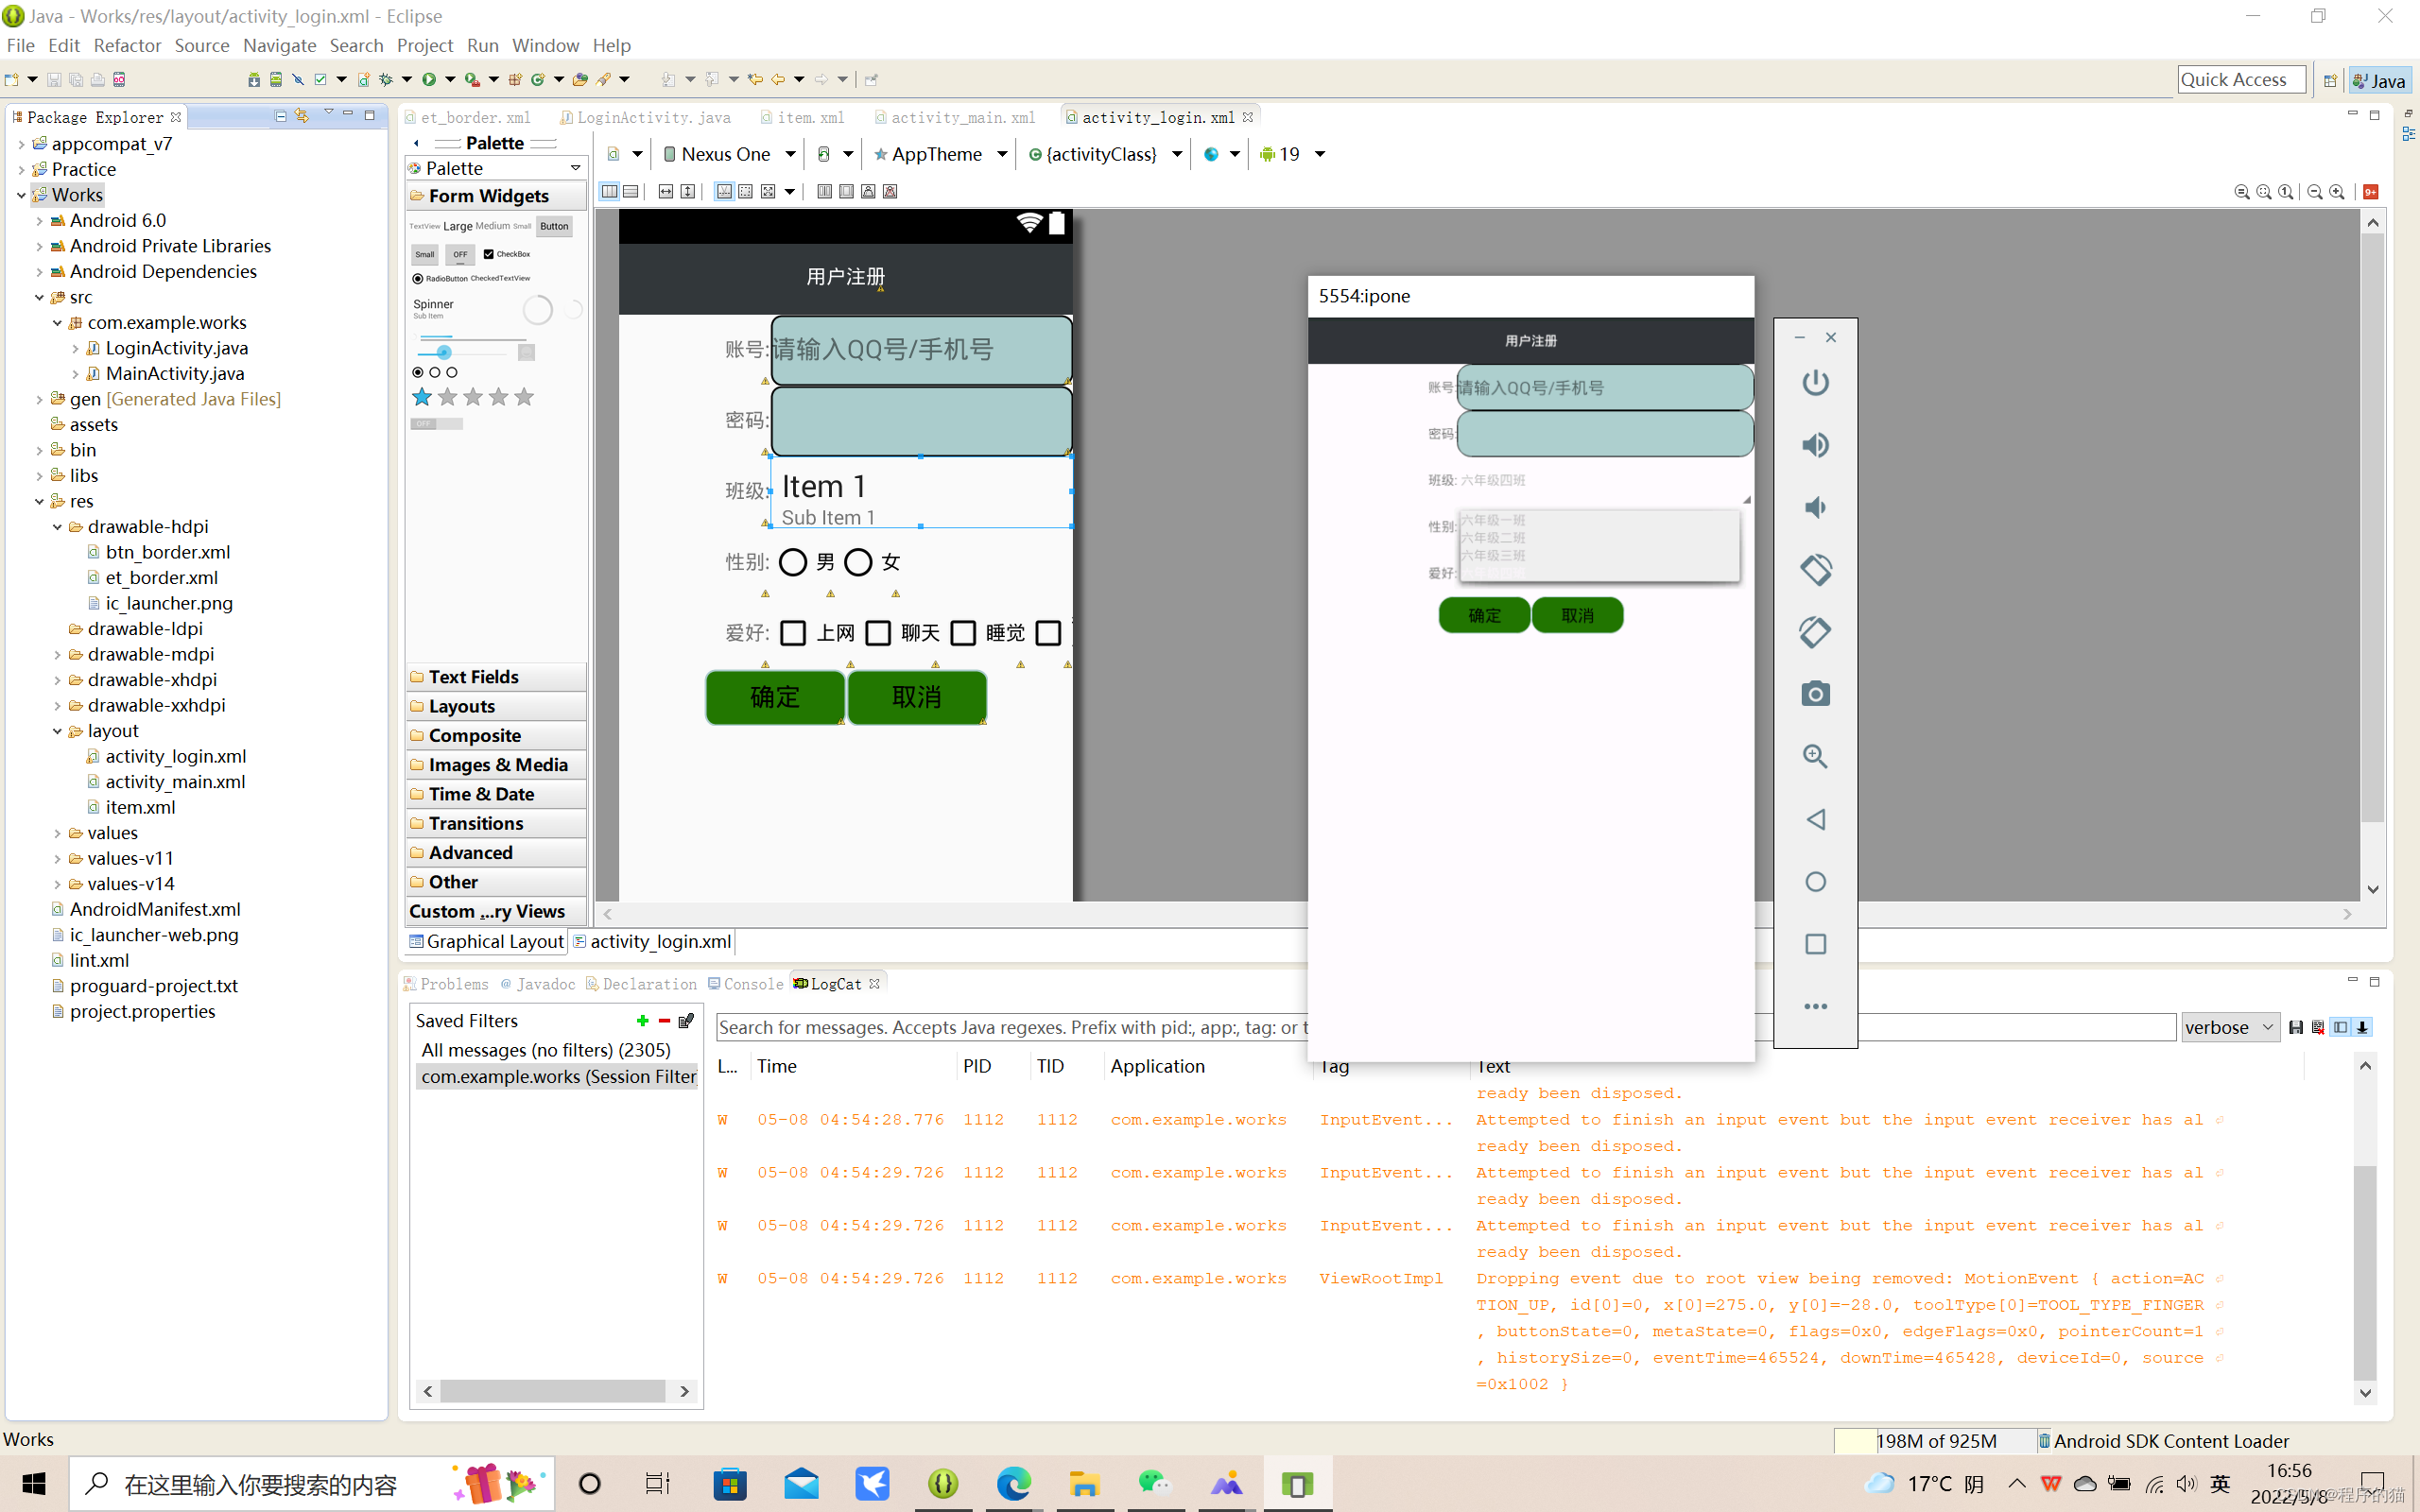Click the emulator rotate left icon
This screenshot has height=1512, width=2420.
coord(1815,570)
